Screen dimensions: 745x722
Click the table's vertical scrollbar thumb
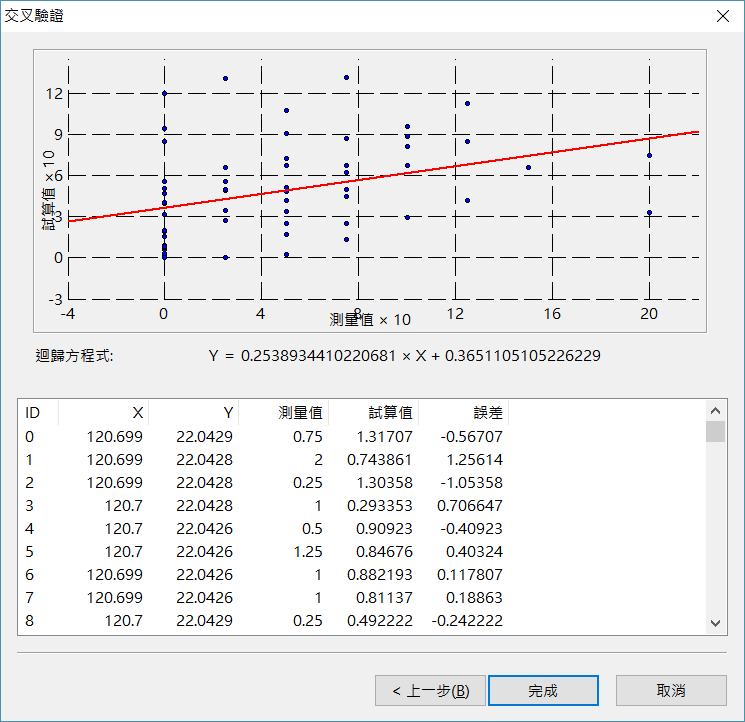pyautogui.click(x=715, y=432)
